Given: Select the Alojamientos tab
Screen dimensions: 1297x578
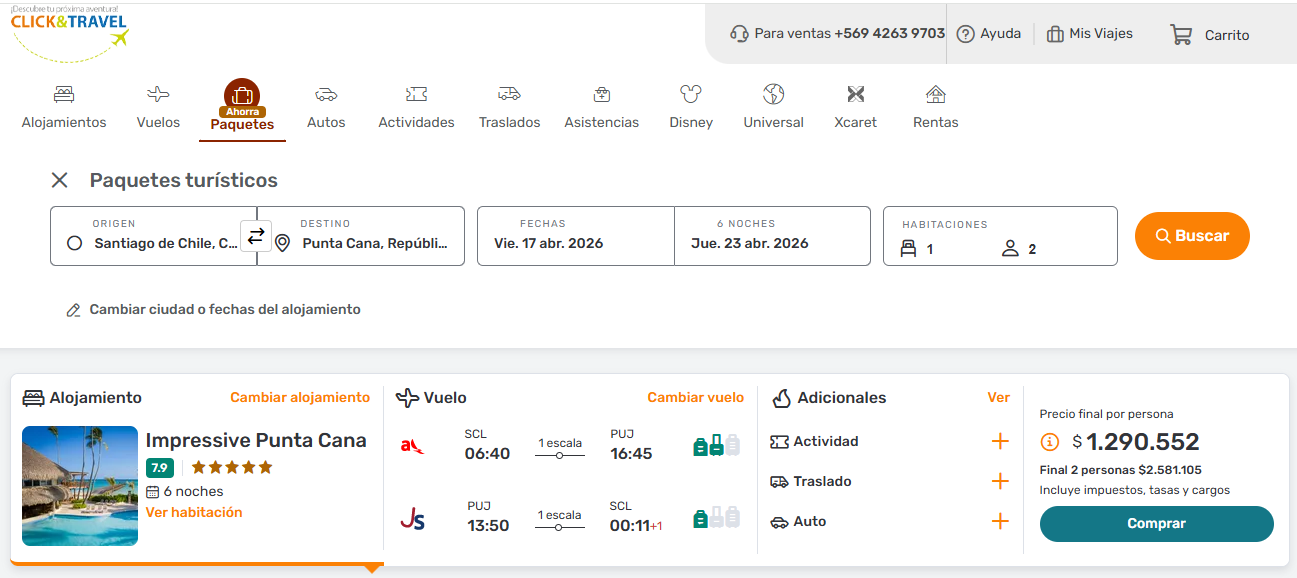Looking at the screenshot, I should click(x=64, y=107).
